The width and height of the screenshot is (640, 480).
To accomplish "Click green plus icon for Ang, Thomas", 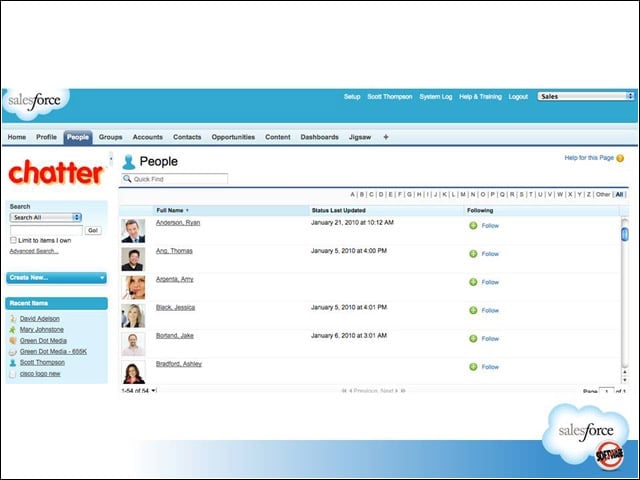I will click(x=473, y=254).
